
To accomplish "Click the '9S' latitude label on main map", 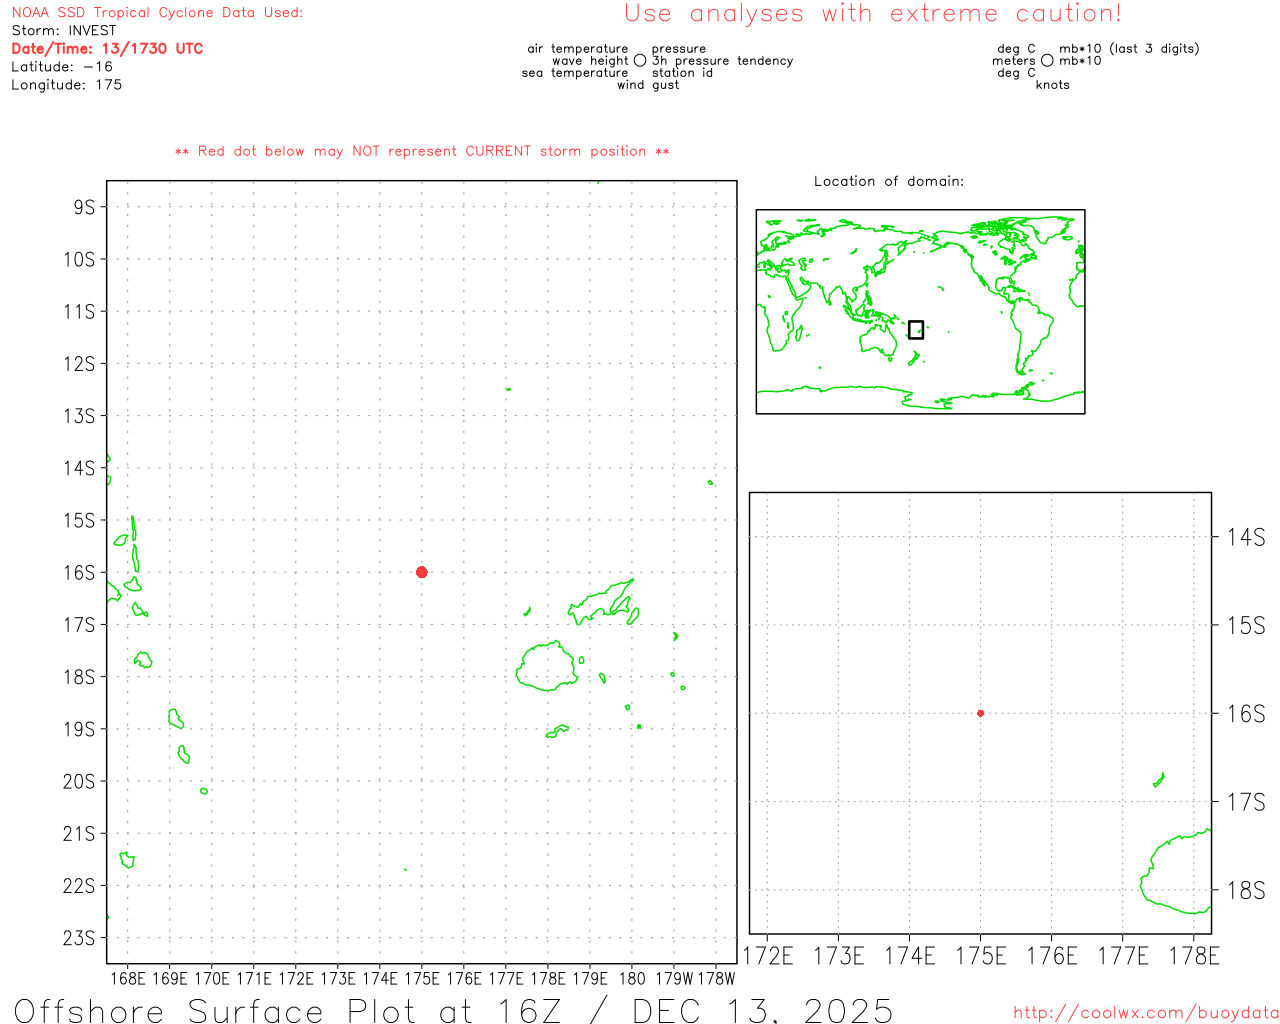I will pos(84,207).
